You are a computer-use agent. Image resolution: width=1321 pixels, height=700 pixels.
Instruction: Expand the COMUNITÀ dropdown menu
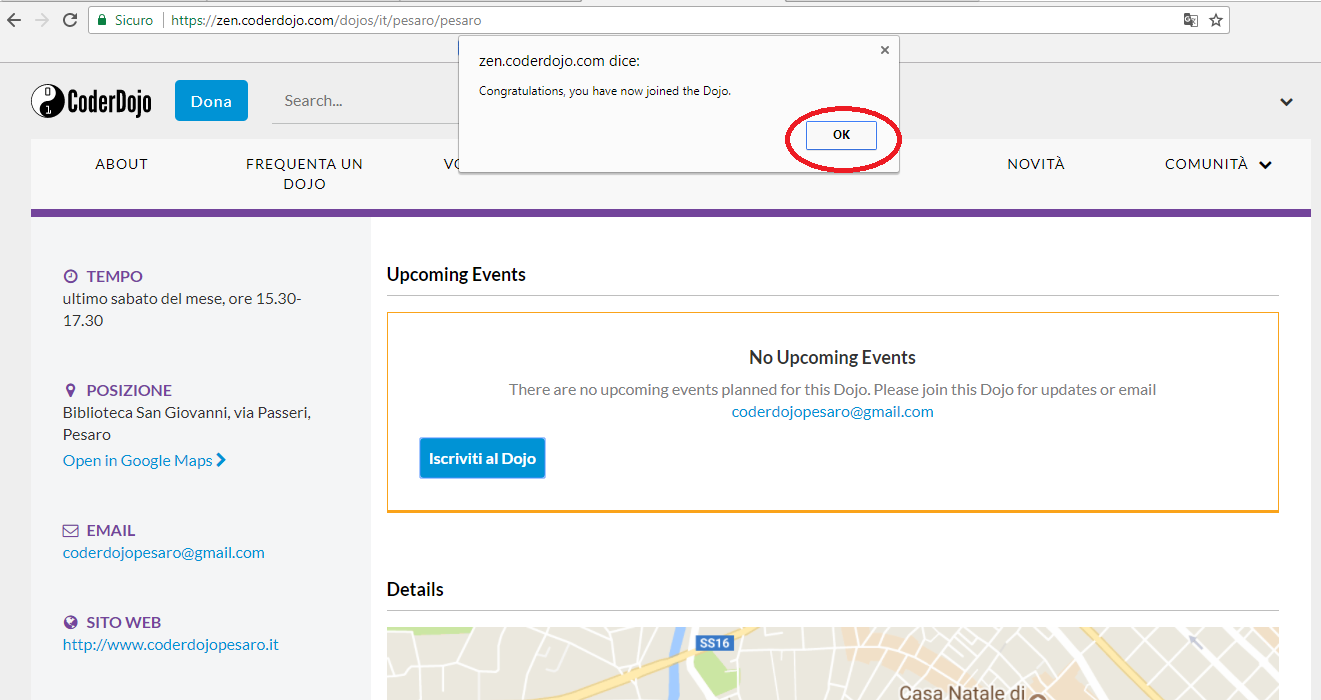point(1218,165)
